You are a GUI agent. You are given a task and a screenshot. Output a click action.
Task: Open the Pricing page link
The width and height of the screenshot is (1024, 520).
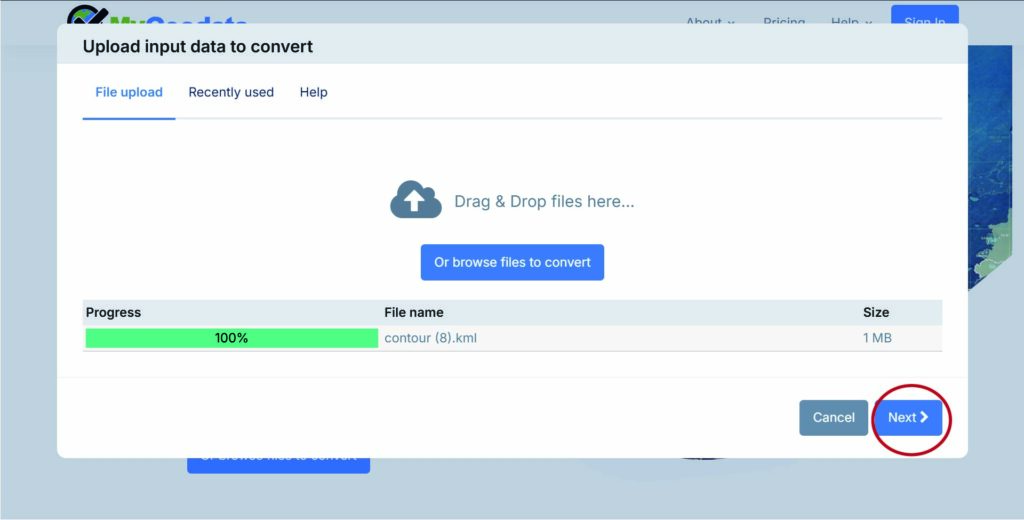[783, 22]
